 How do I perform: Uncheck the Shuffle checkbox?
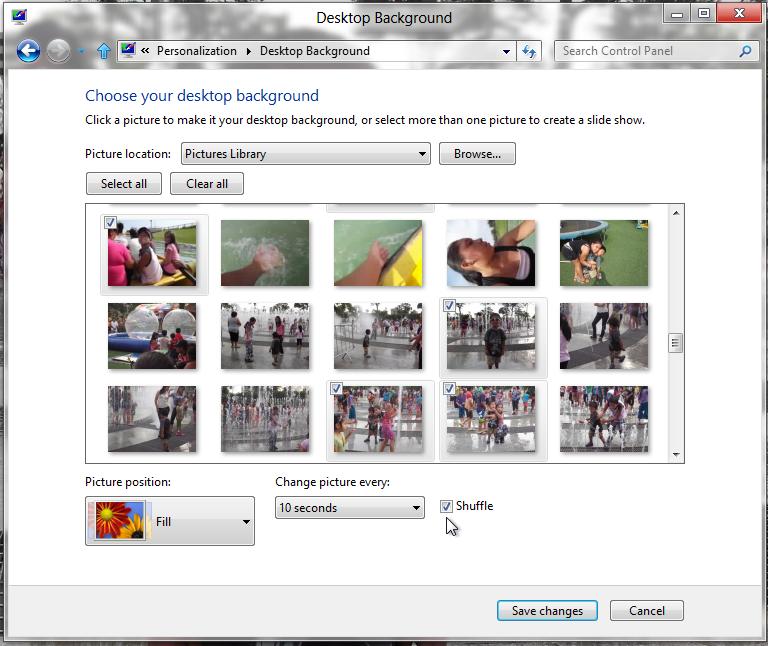point(447,507)
